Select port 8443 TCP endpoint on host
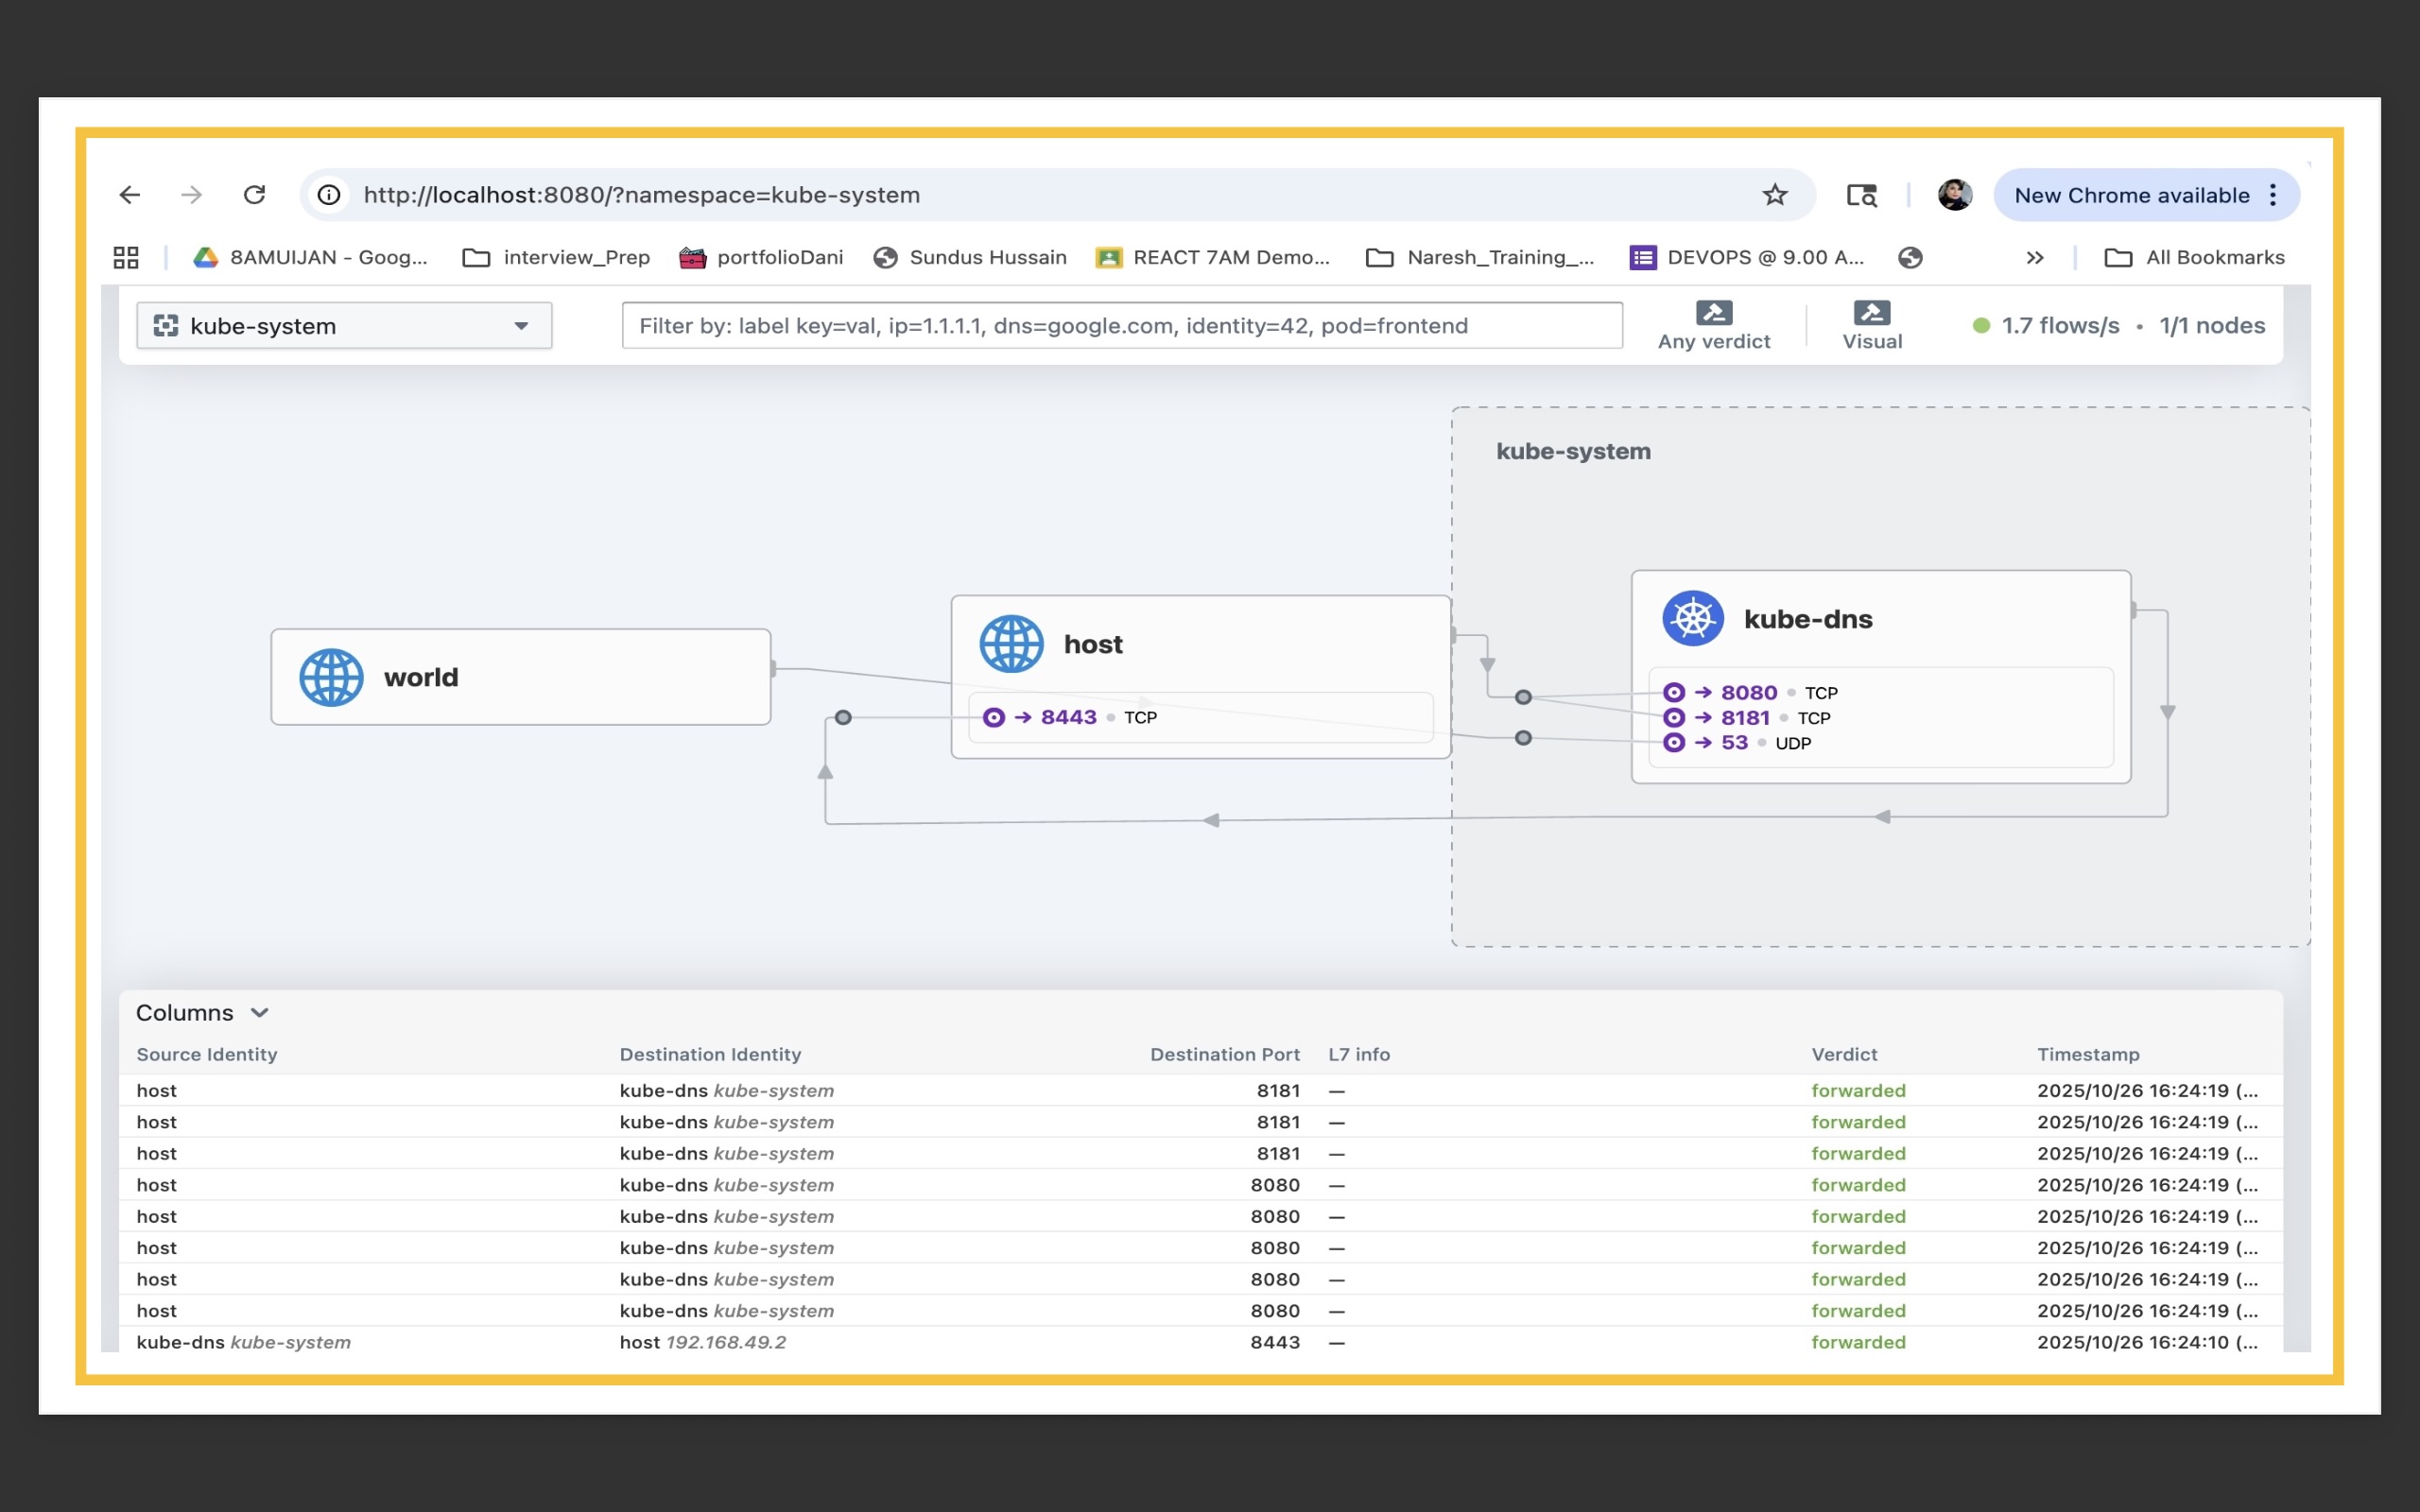Image resolution: width=2420 pixels, height=1512 pixels. point(1068,717)
